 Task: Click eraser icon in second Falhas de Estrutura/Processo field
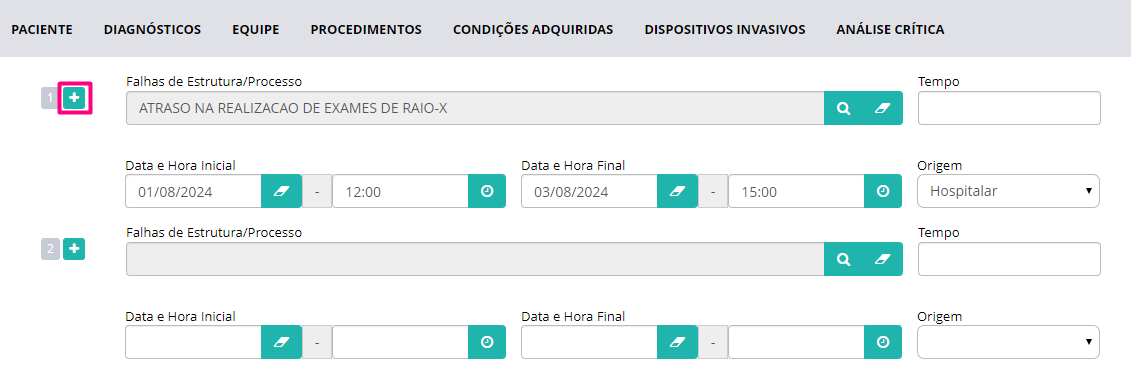(883, 259)
